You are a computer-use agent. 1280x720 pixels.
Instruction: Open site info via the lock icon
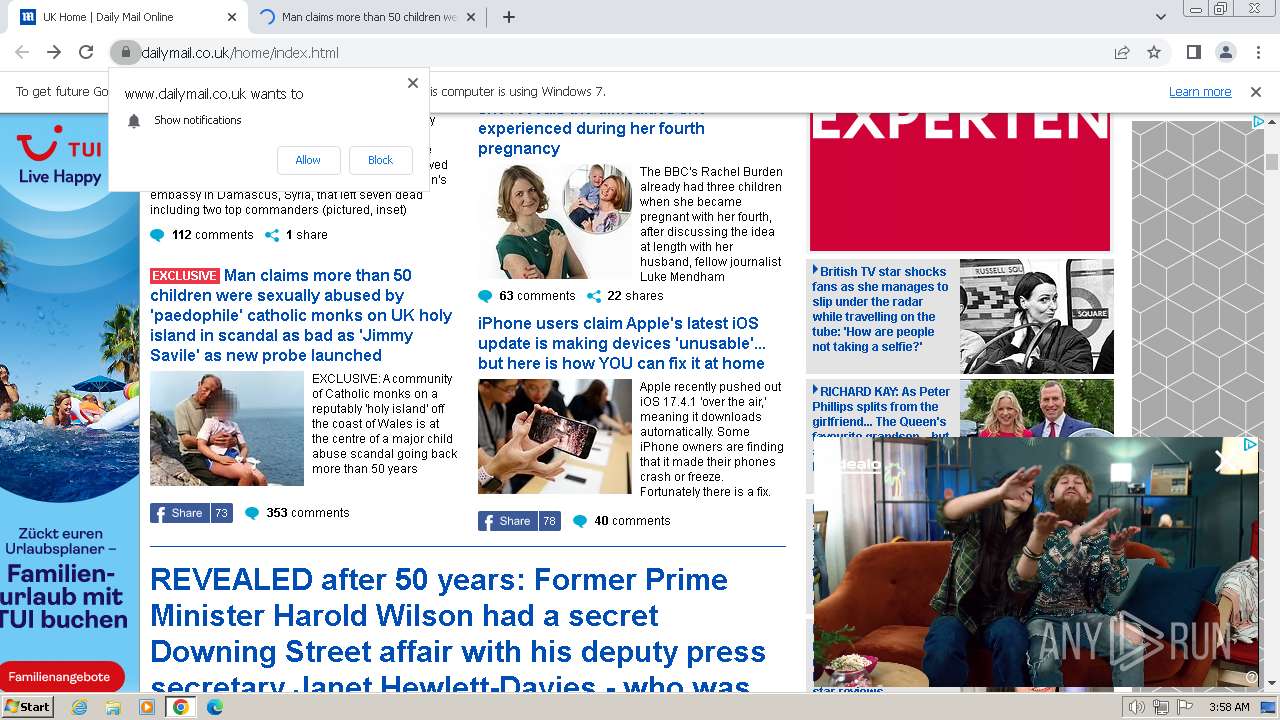point(125,52)
